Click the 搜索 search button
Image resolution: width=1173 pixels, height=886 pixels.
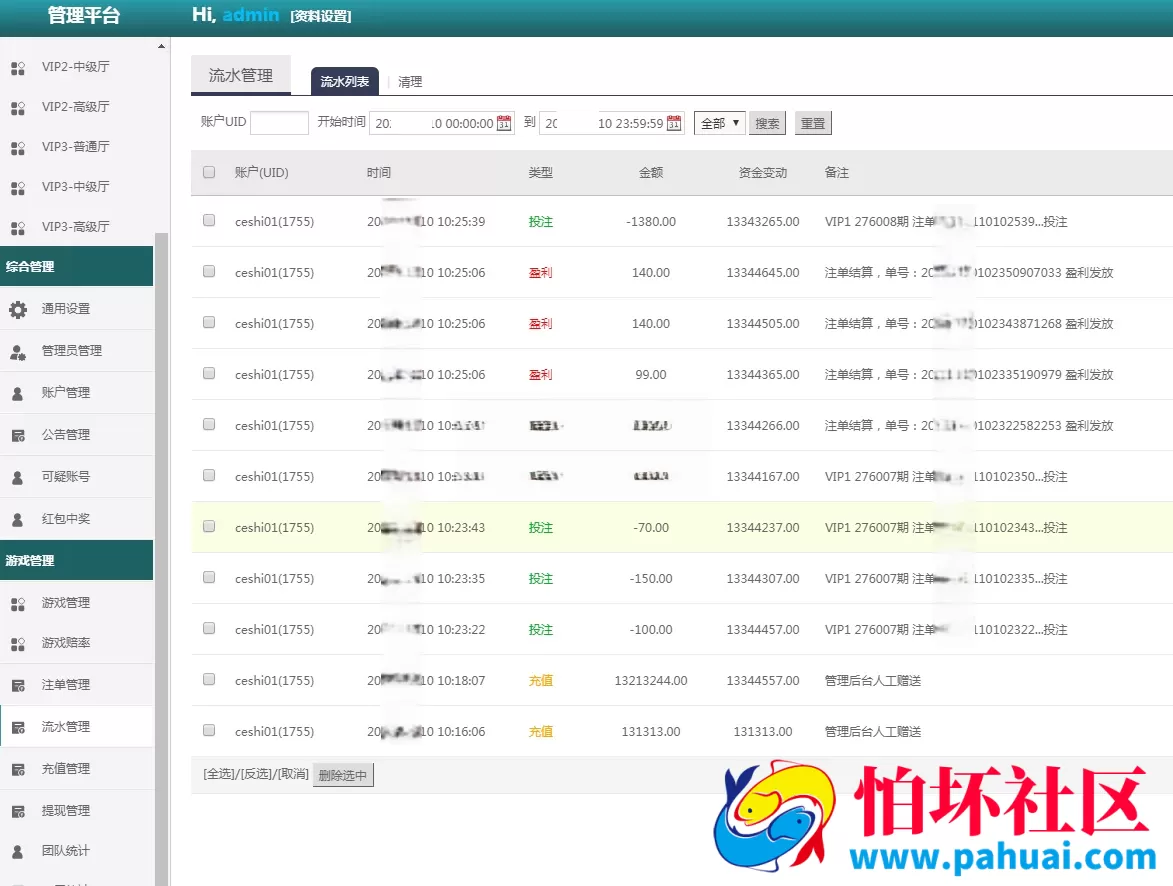(767, 123)
